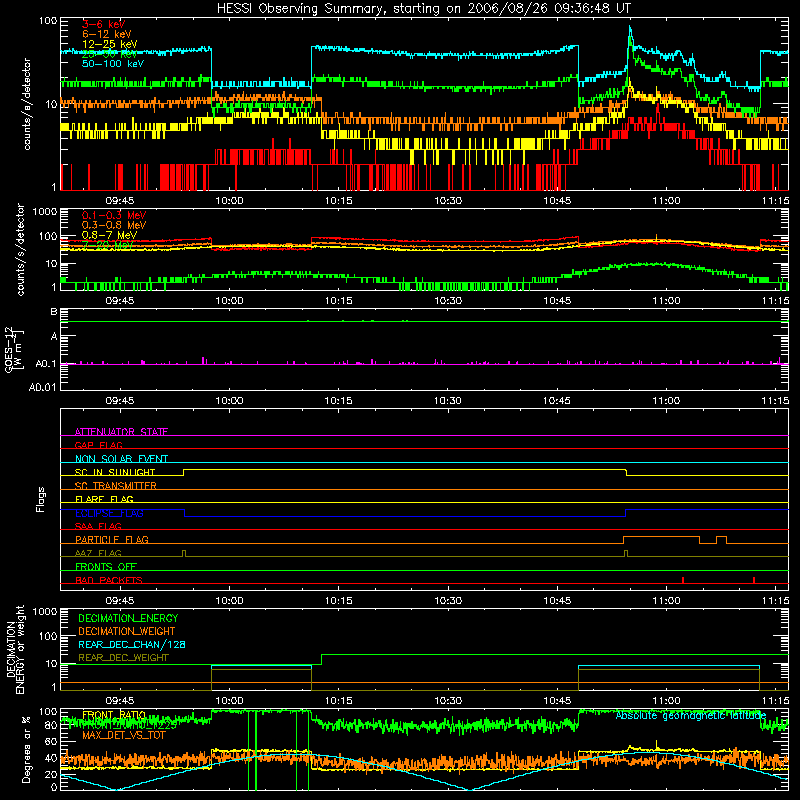Click the 10:15 tick below the keV count panel
The image size is (800, 800).
[x=338, y=201]
